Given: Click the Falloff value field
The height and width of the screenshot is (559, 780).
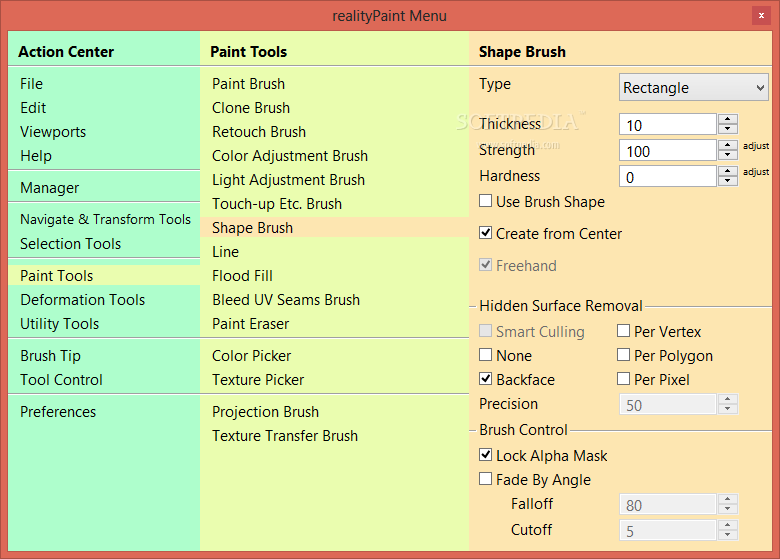Looking at the screenshot, I should click(668, 504).
